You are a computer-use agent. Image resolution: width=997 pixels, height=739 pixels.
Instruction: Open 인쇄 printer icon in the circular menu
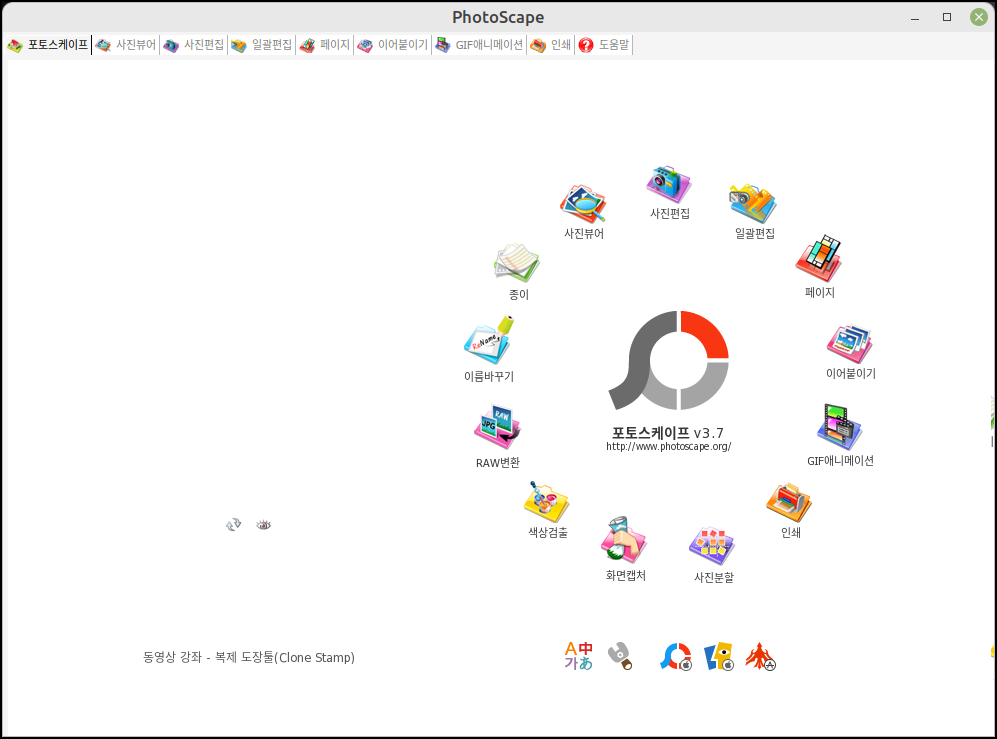pos(789,502)
